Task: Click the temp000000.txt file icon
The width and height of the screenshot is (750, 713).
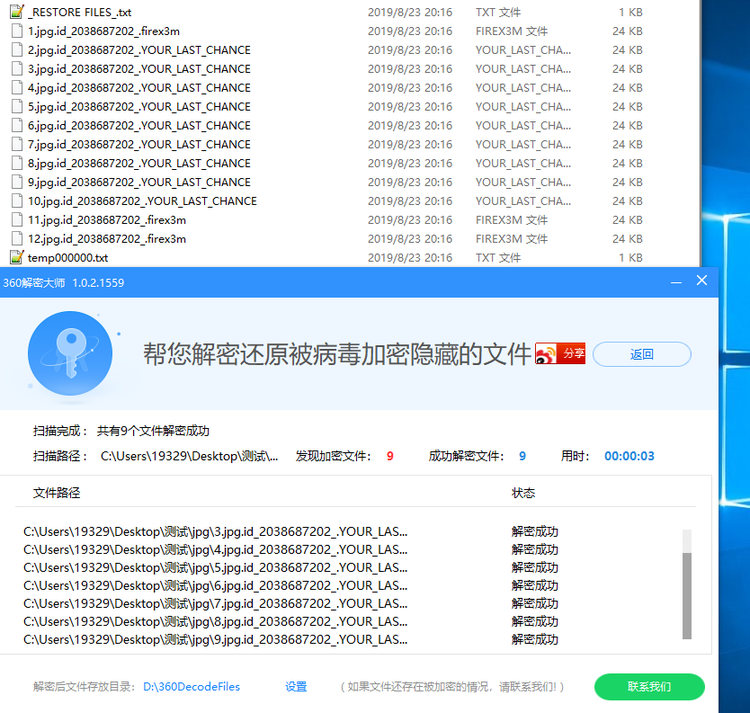Action: click(17, 257)
